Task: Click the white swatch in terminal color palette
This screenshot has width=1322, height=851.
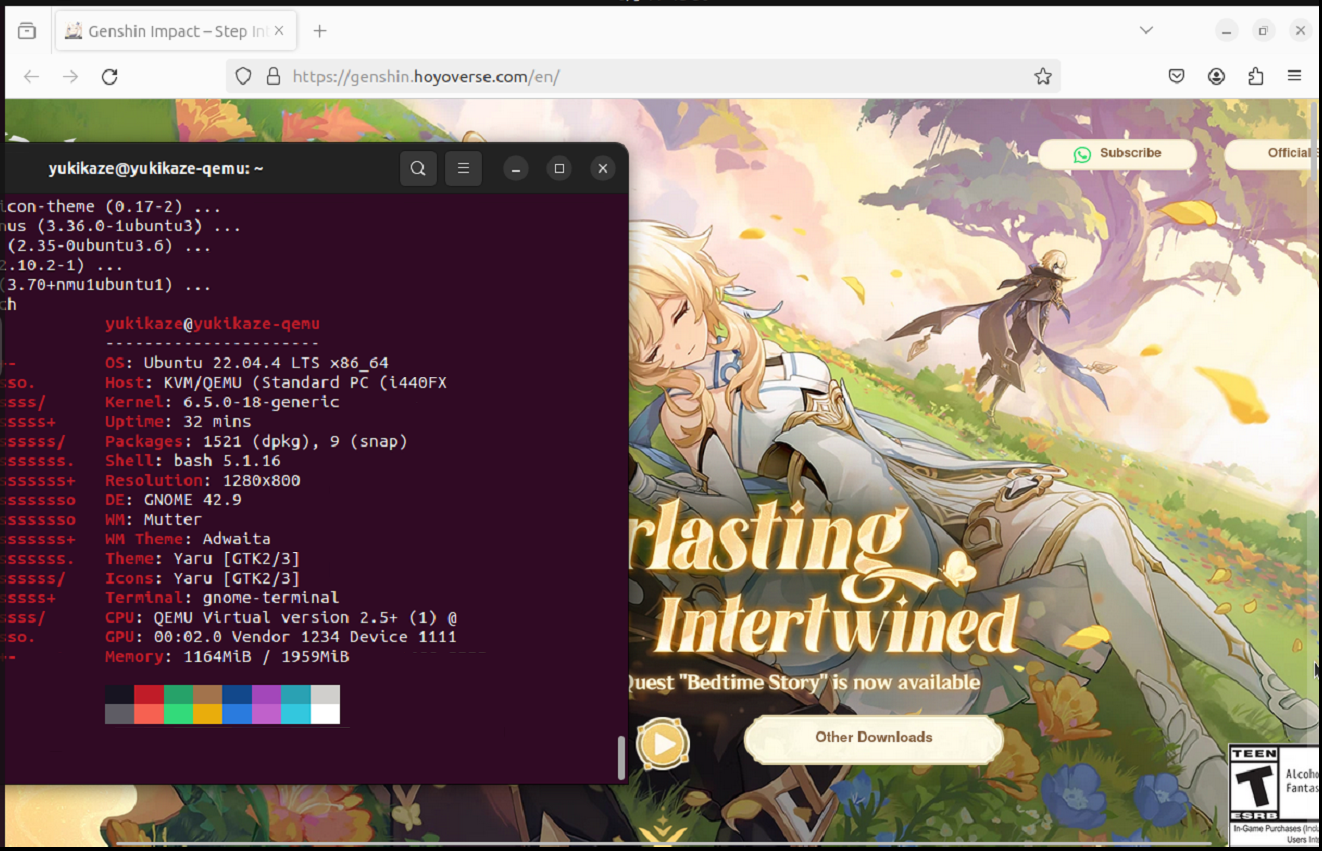Action: [325, 714]
